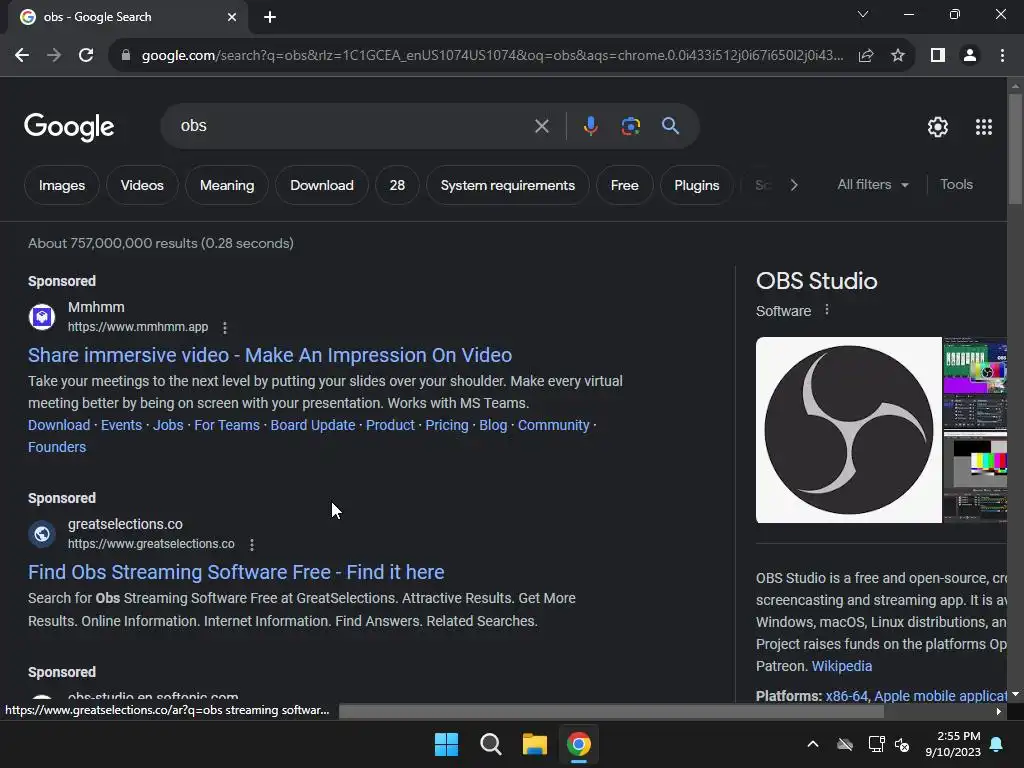Open Mmhmm Community sitelink
The width and height of the screenshot is (1024, 768).
coord(554,425)
